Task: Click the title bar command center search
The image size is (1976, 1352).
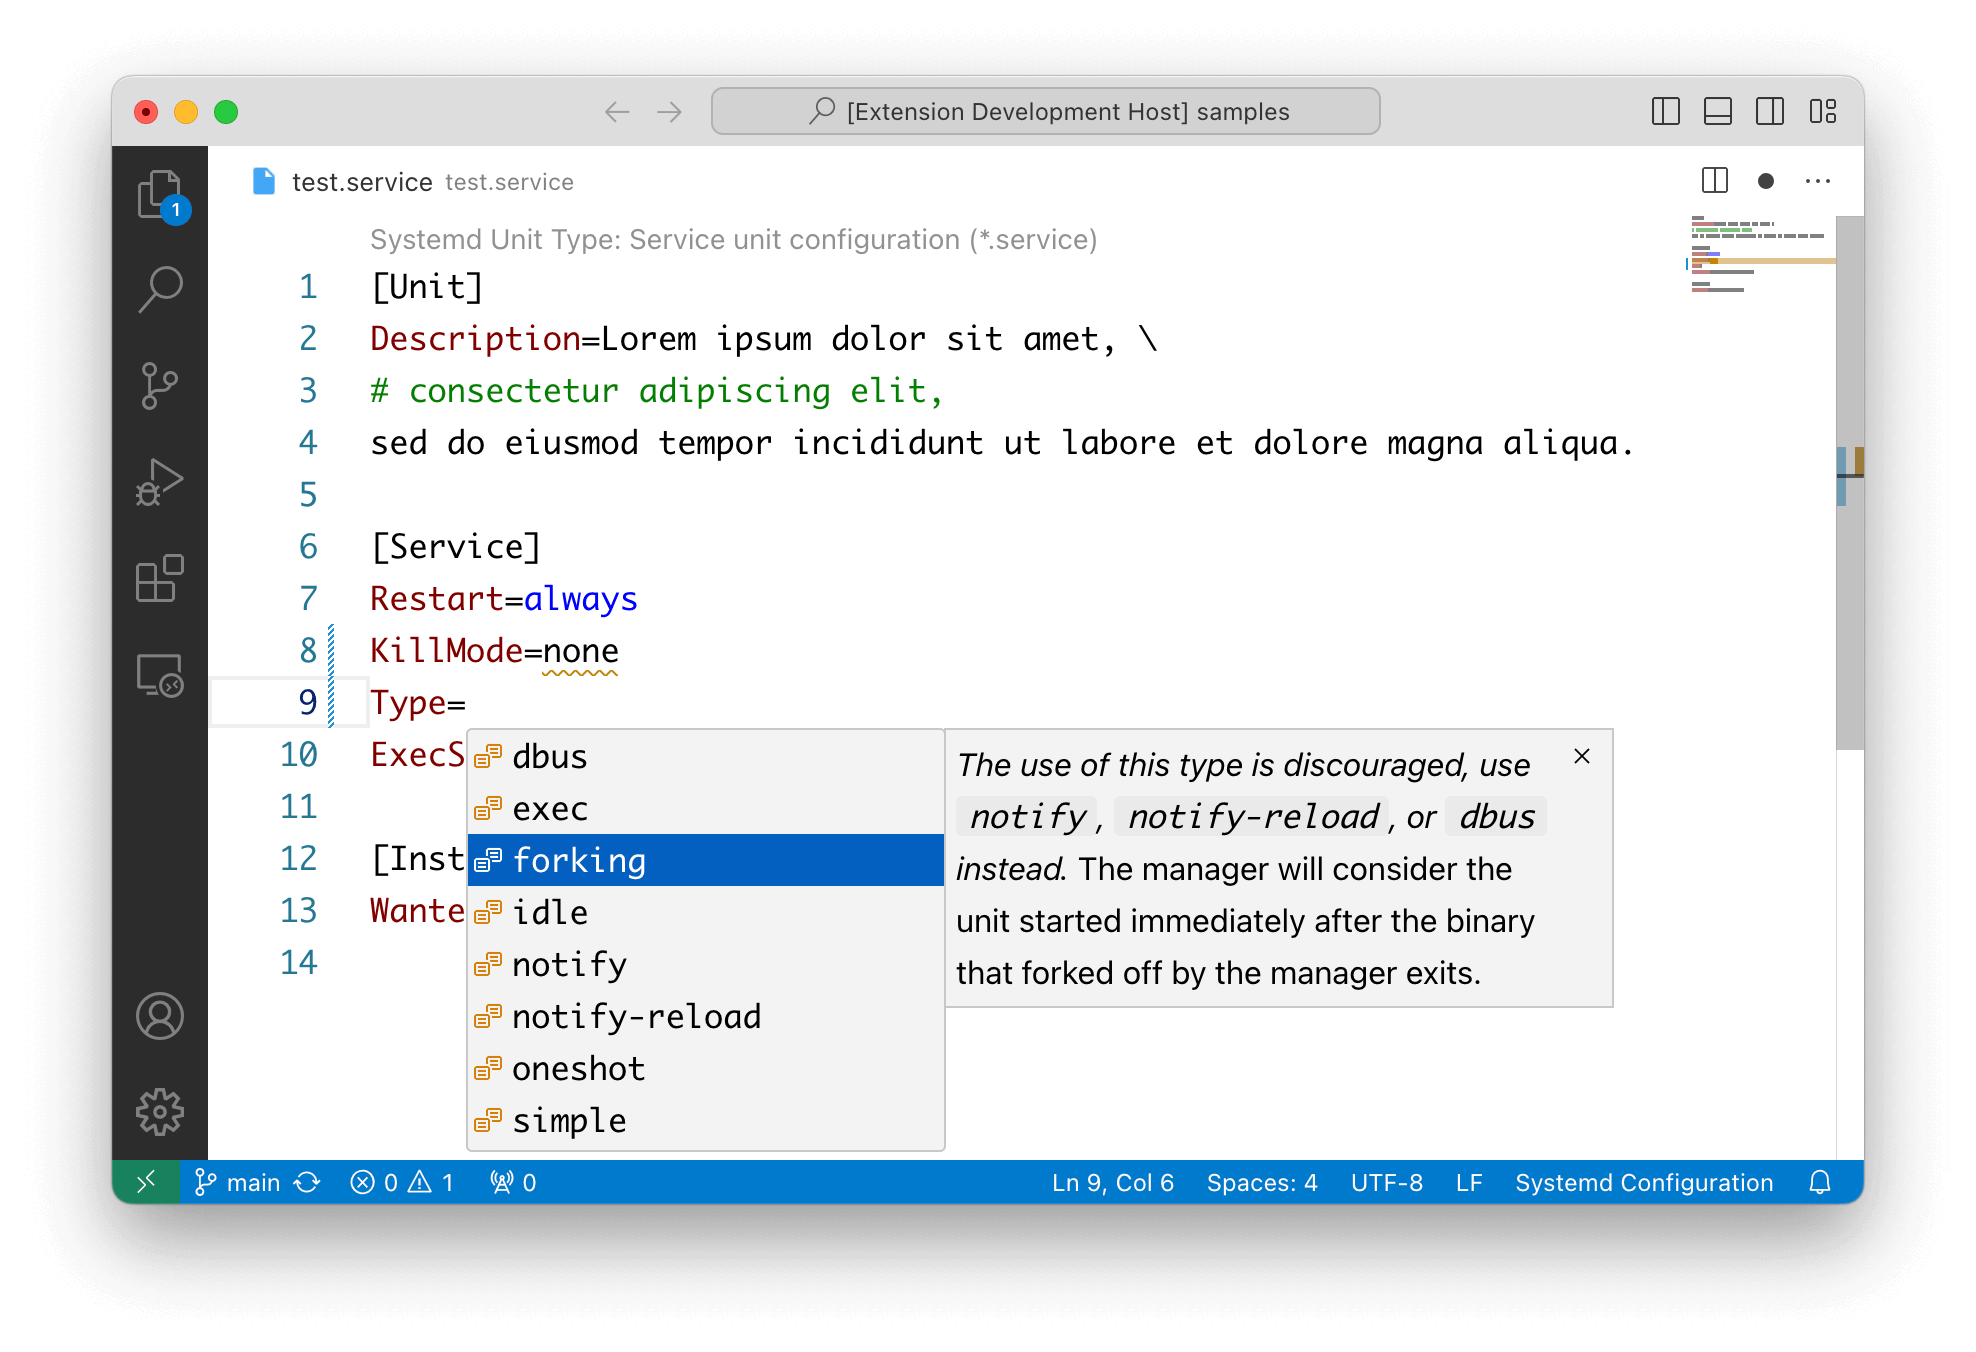Action: click(x=1045, y=111)
